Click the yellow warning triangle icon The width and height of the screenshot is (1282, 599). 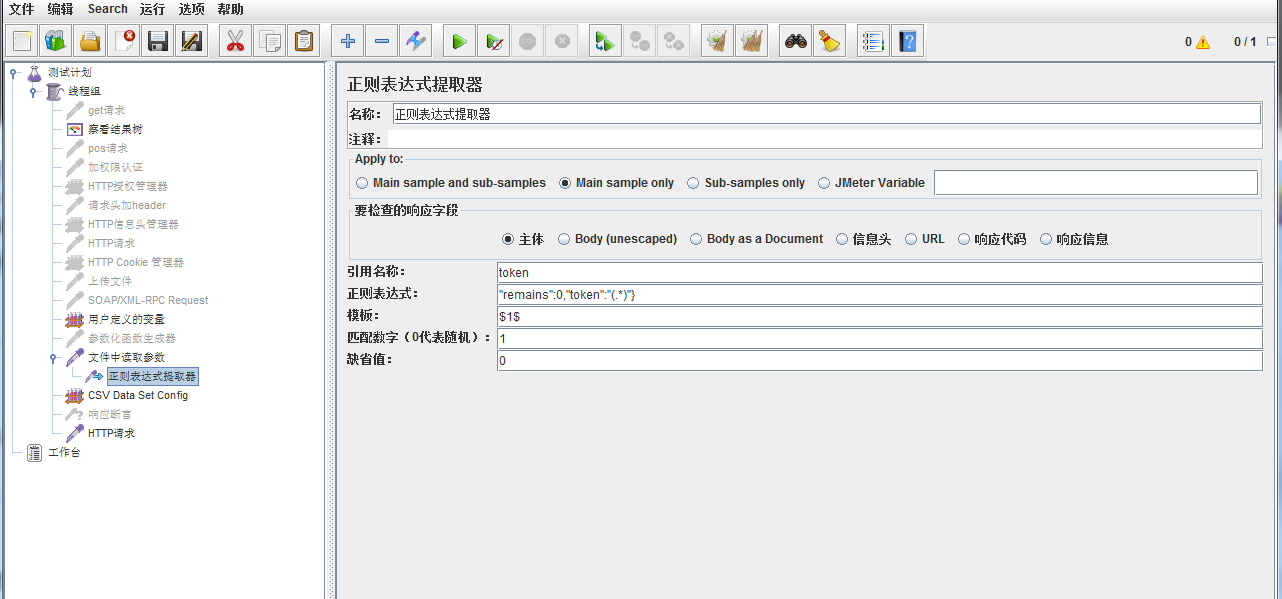(1202, 42)
